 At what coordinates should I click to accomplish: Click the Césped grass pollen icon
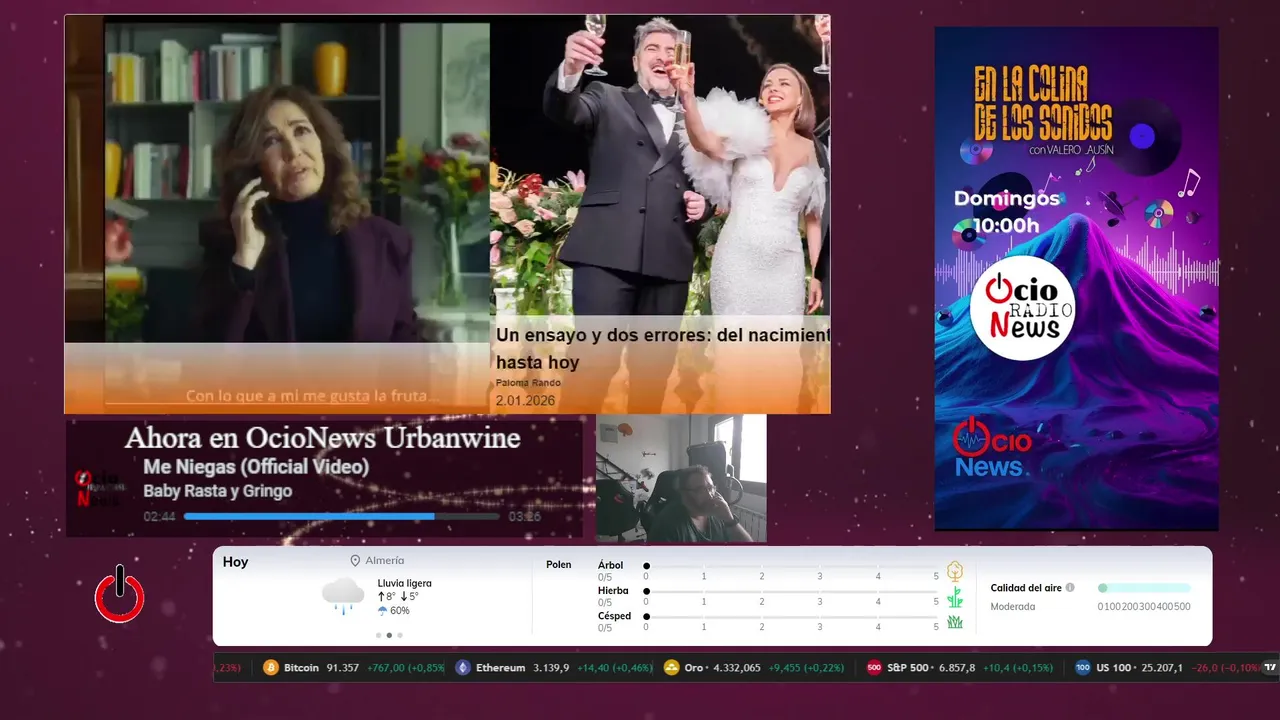[955, 622]
